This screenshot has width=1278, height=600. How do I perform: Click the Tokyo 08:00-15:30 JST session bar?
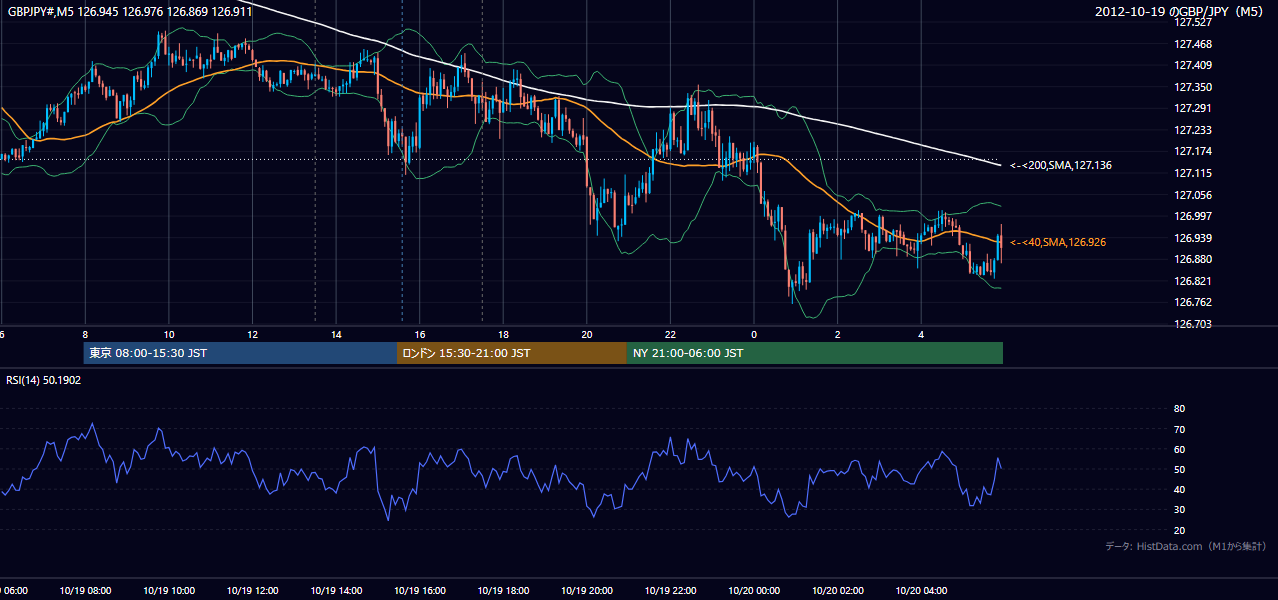(x=240, y=353)
